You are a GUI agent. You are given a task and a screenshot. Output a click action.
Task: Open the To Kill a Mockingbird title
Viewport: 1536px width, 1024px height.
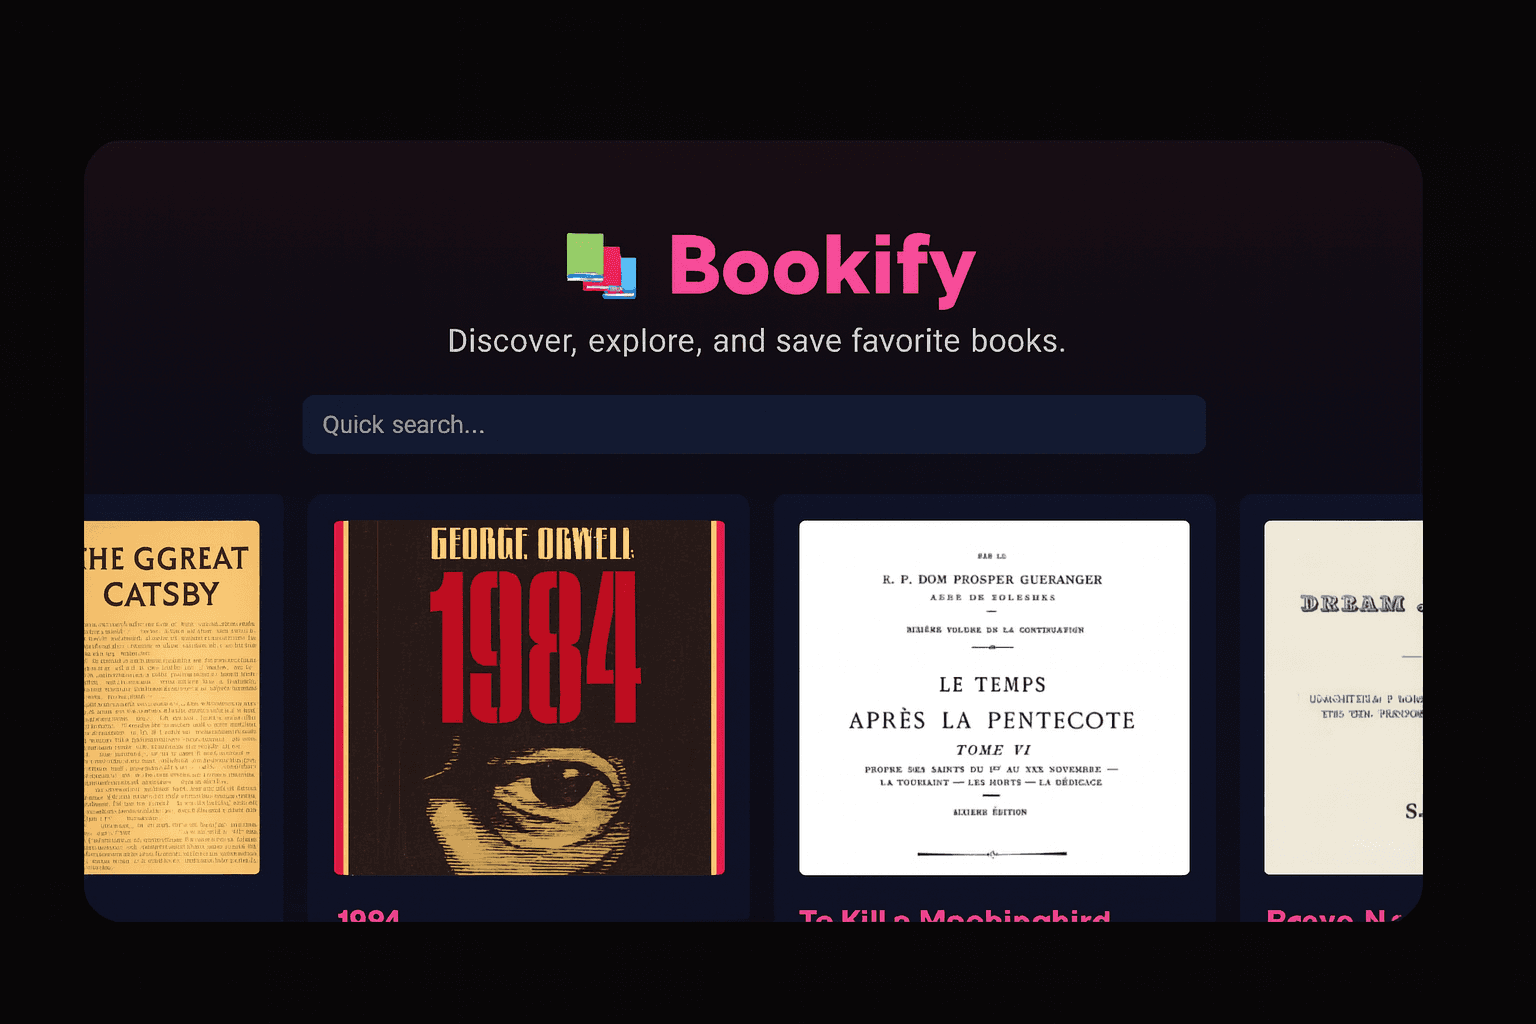(955, 915)
